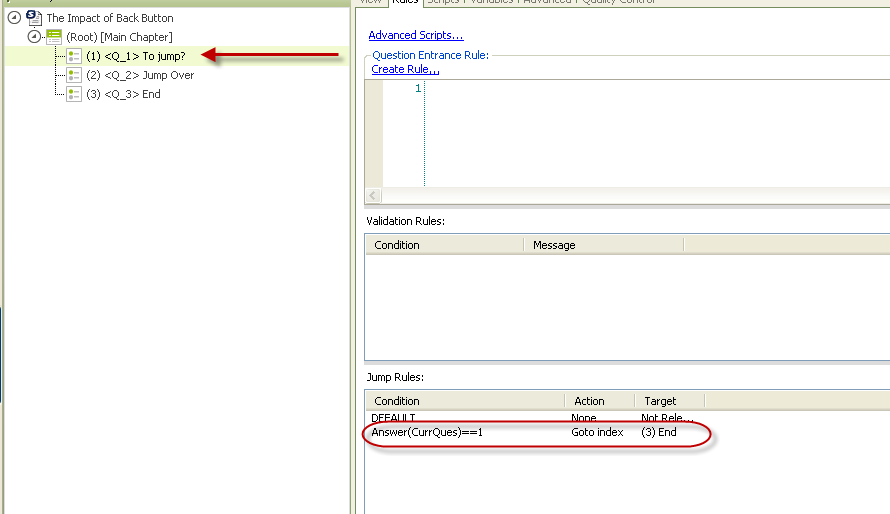Click Jump Rules 'Target' column header
Screen dimensions: 890x514
[x=670, y=401]
